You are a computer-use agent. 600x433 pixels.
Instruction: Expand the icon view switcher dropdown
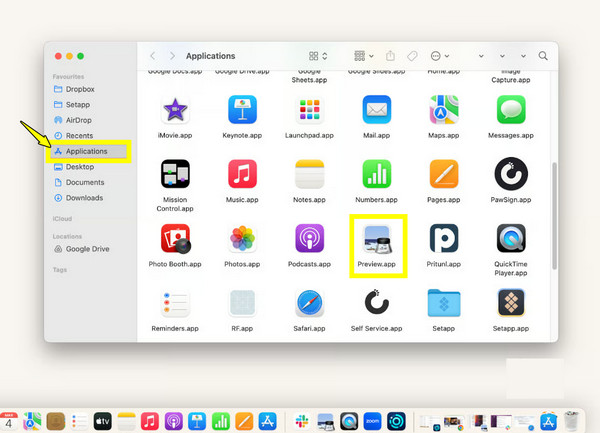click(319, 56)
